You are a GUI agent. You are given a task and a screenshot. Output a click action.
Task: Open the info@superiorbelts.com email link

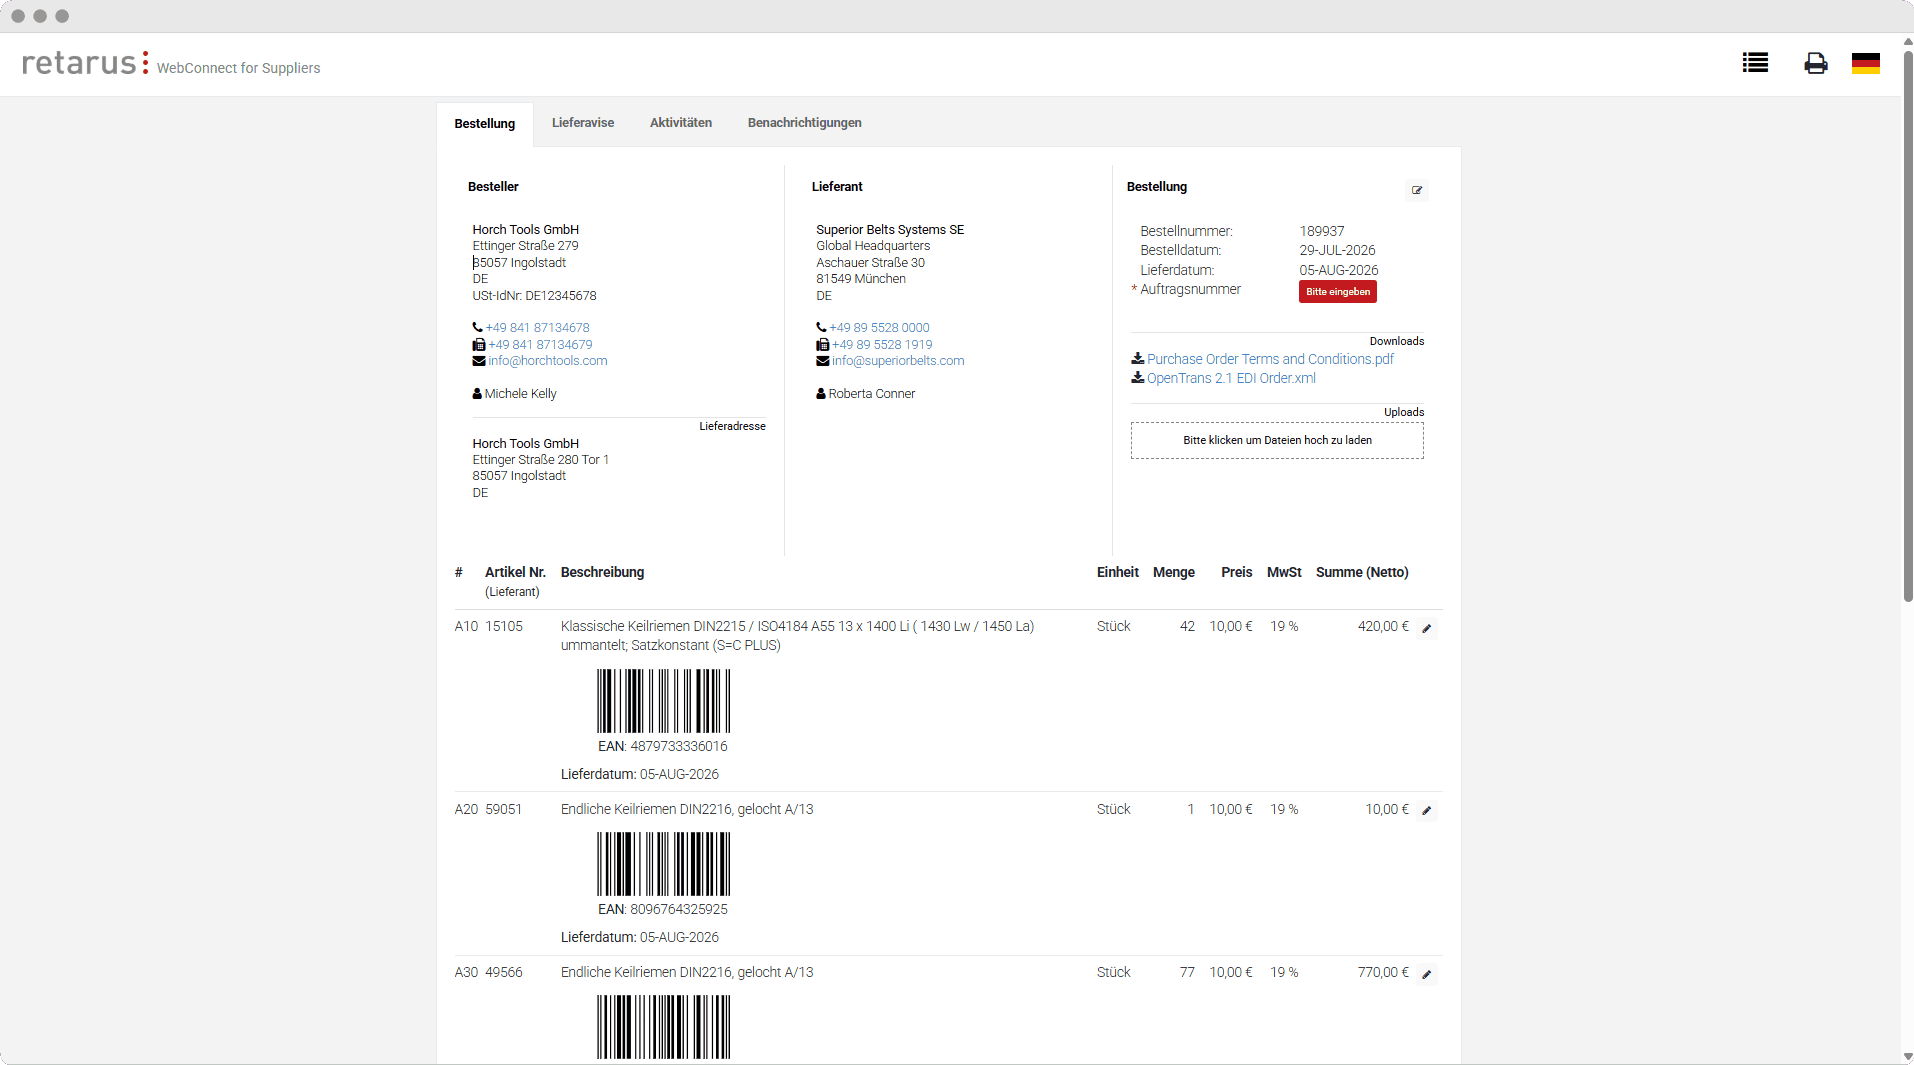(898, 361)
